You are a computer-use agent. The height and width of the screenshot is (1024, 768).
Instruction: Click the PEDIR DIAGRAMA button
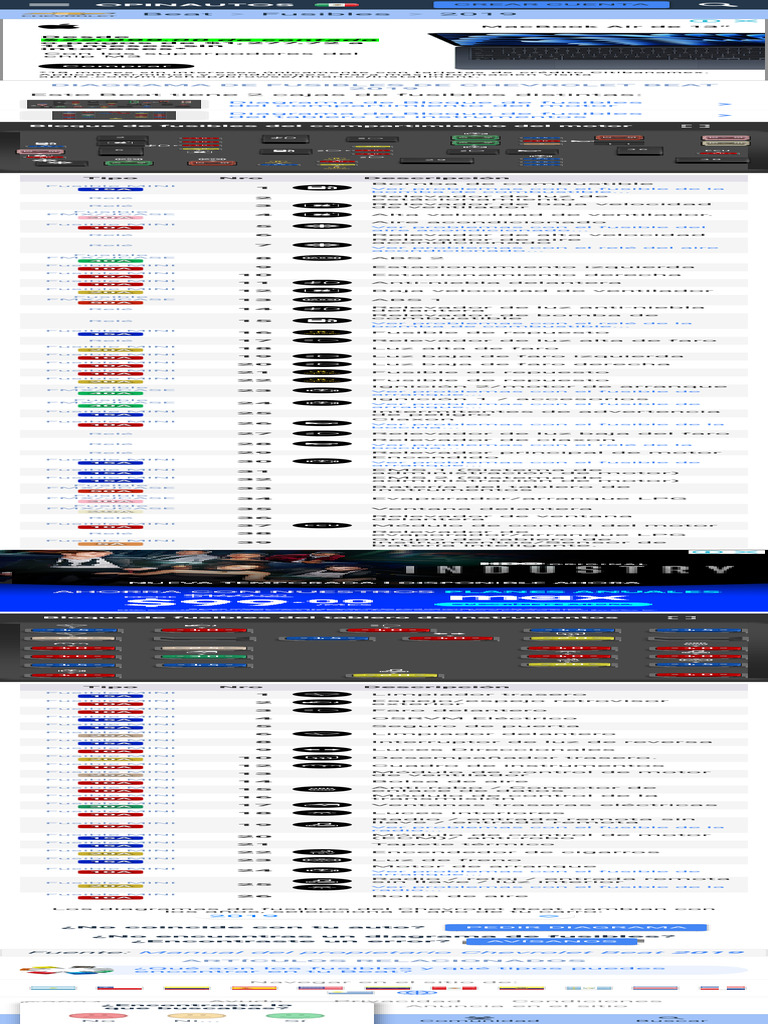576,927
